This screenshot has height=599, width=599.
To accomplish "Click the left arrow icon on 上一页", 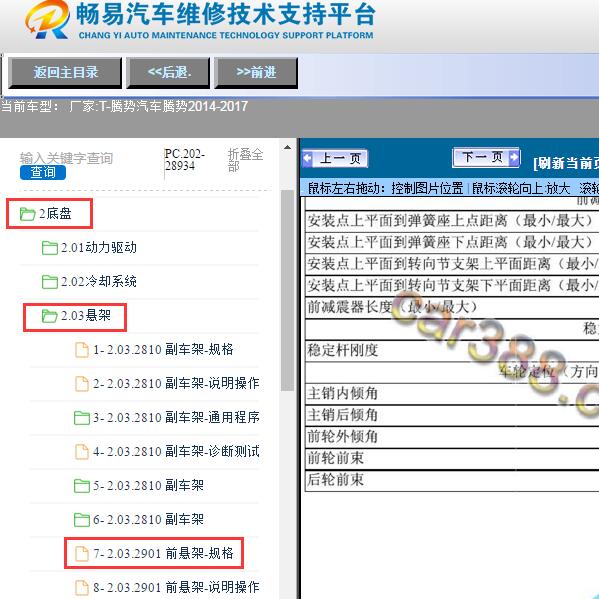I will (x=308, y=158).
